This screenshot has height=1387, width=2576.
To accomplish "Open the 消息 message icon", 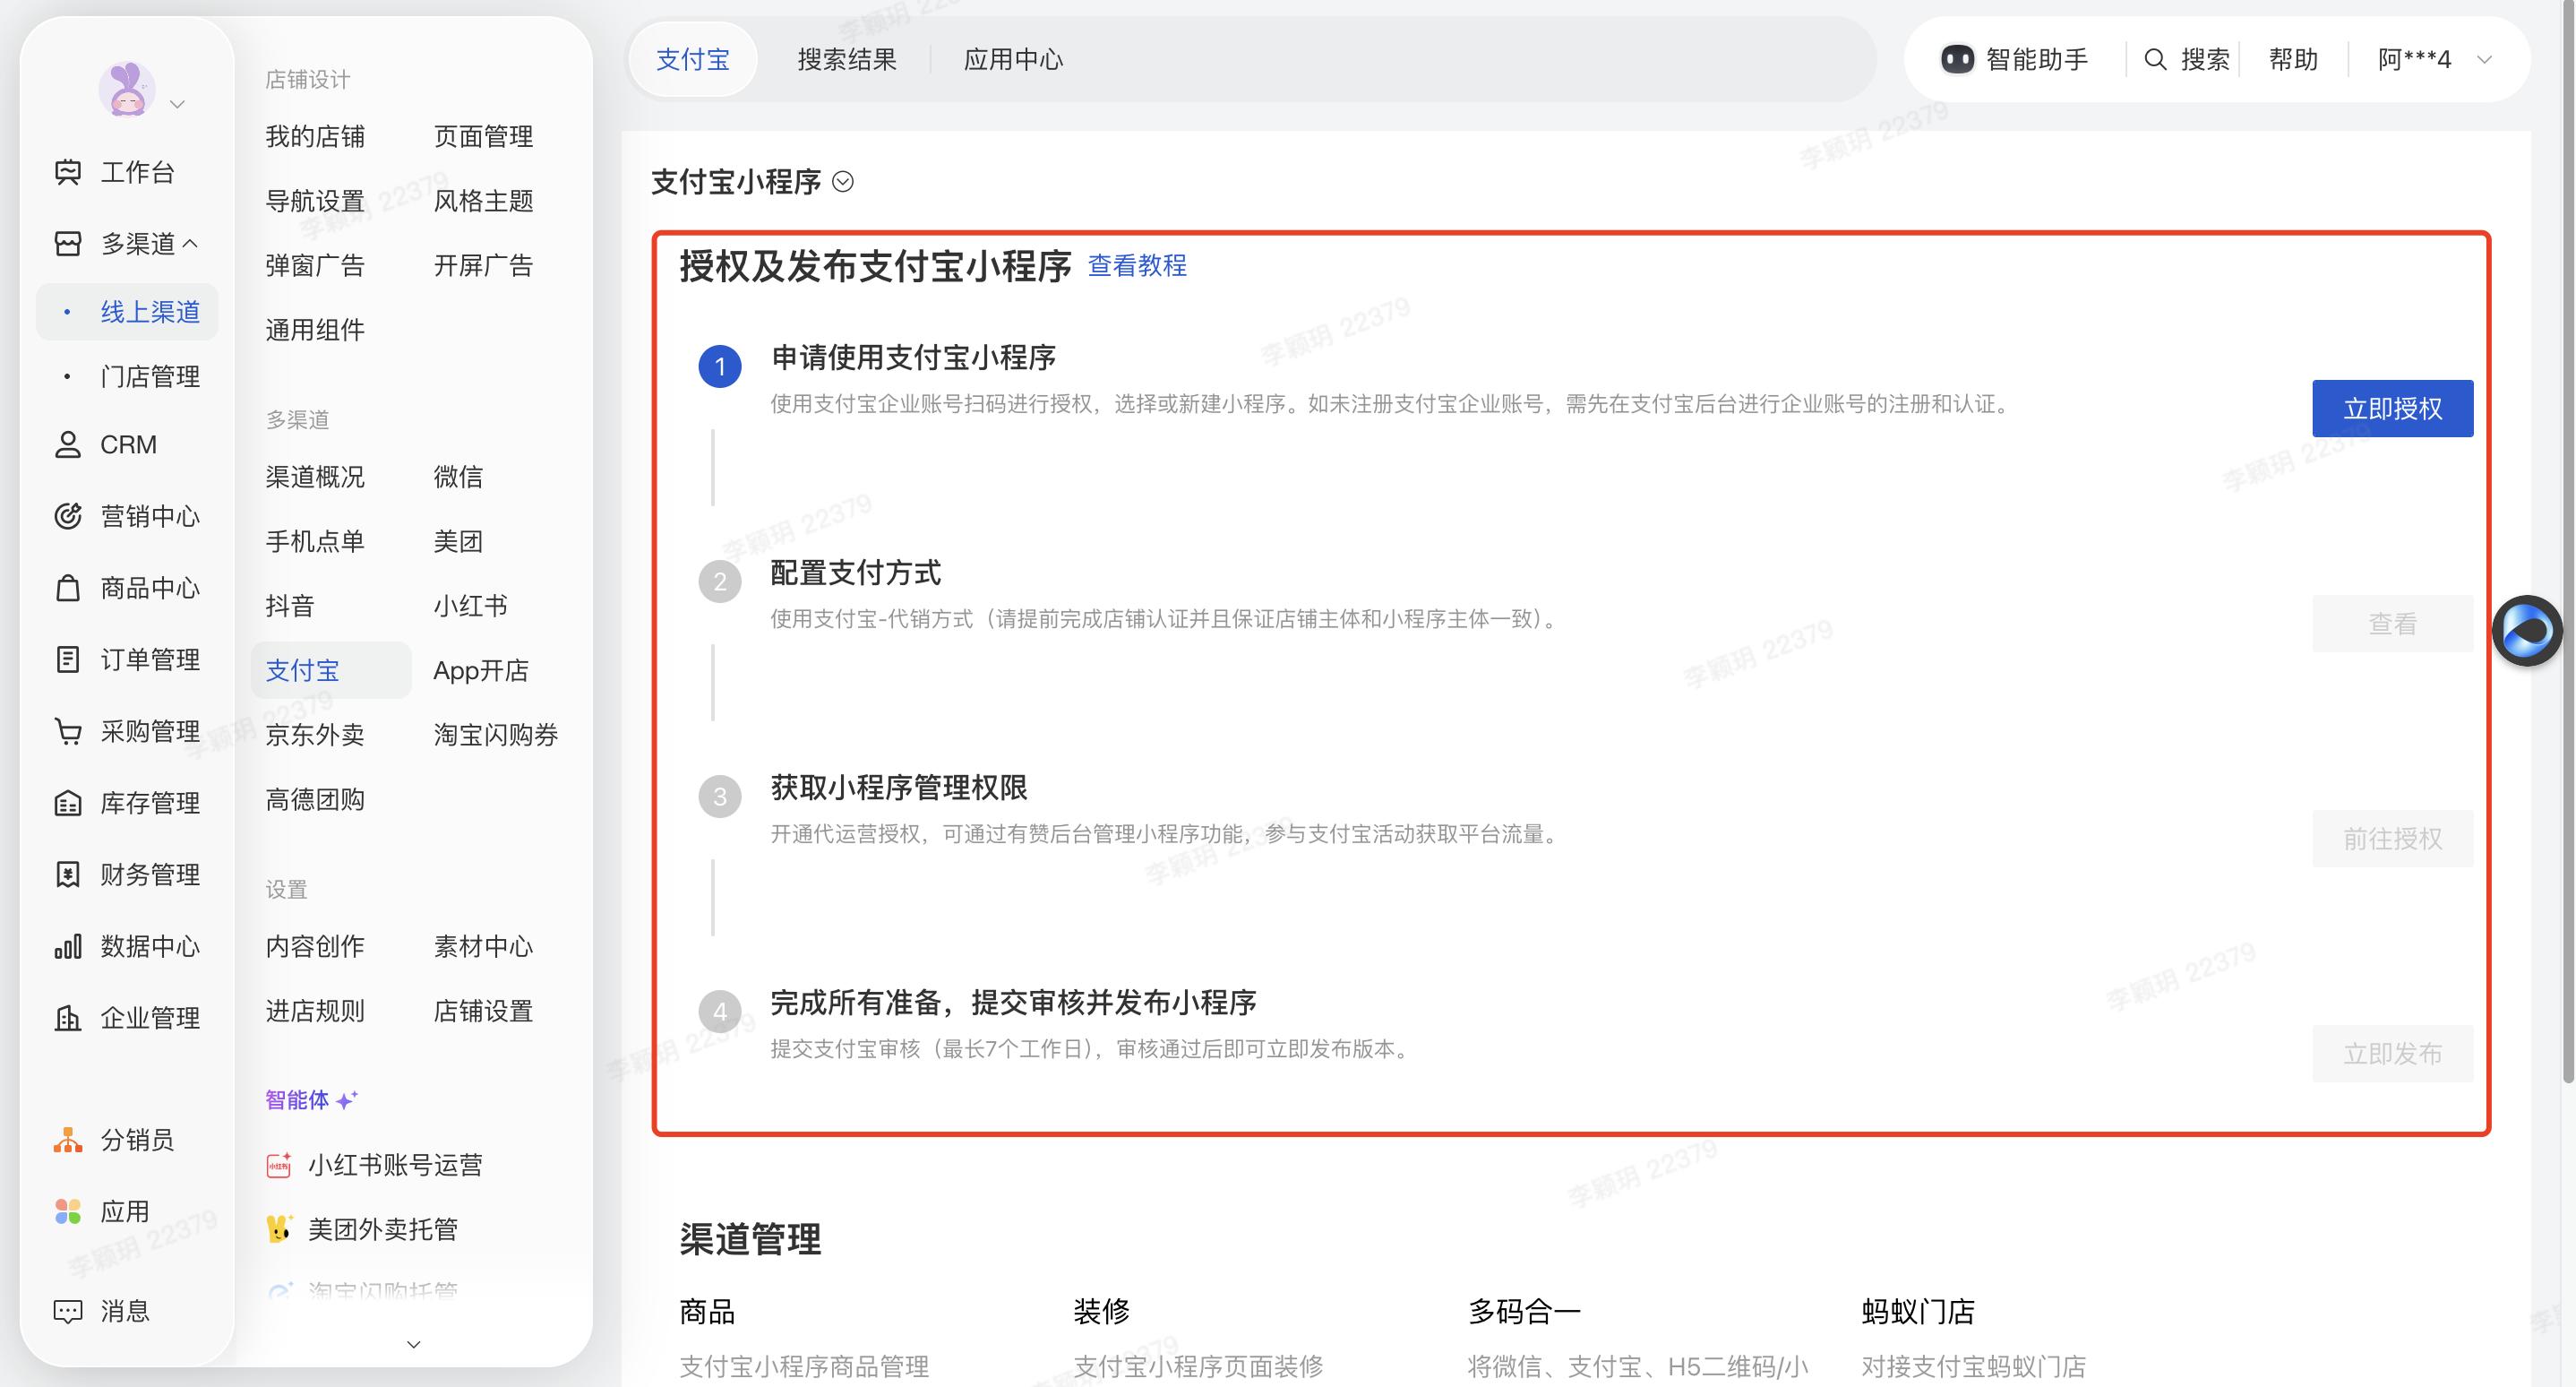I will point(67,1311).
